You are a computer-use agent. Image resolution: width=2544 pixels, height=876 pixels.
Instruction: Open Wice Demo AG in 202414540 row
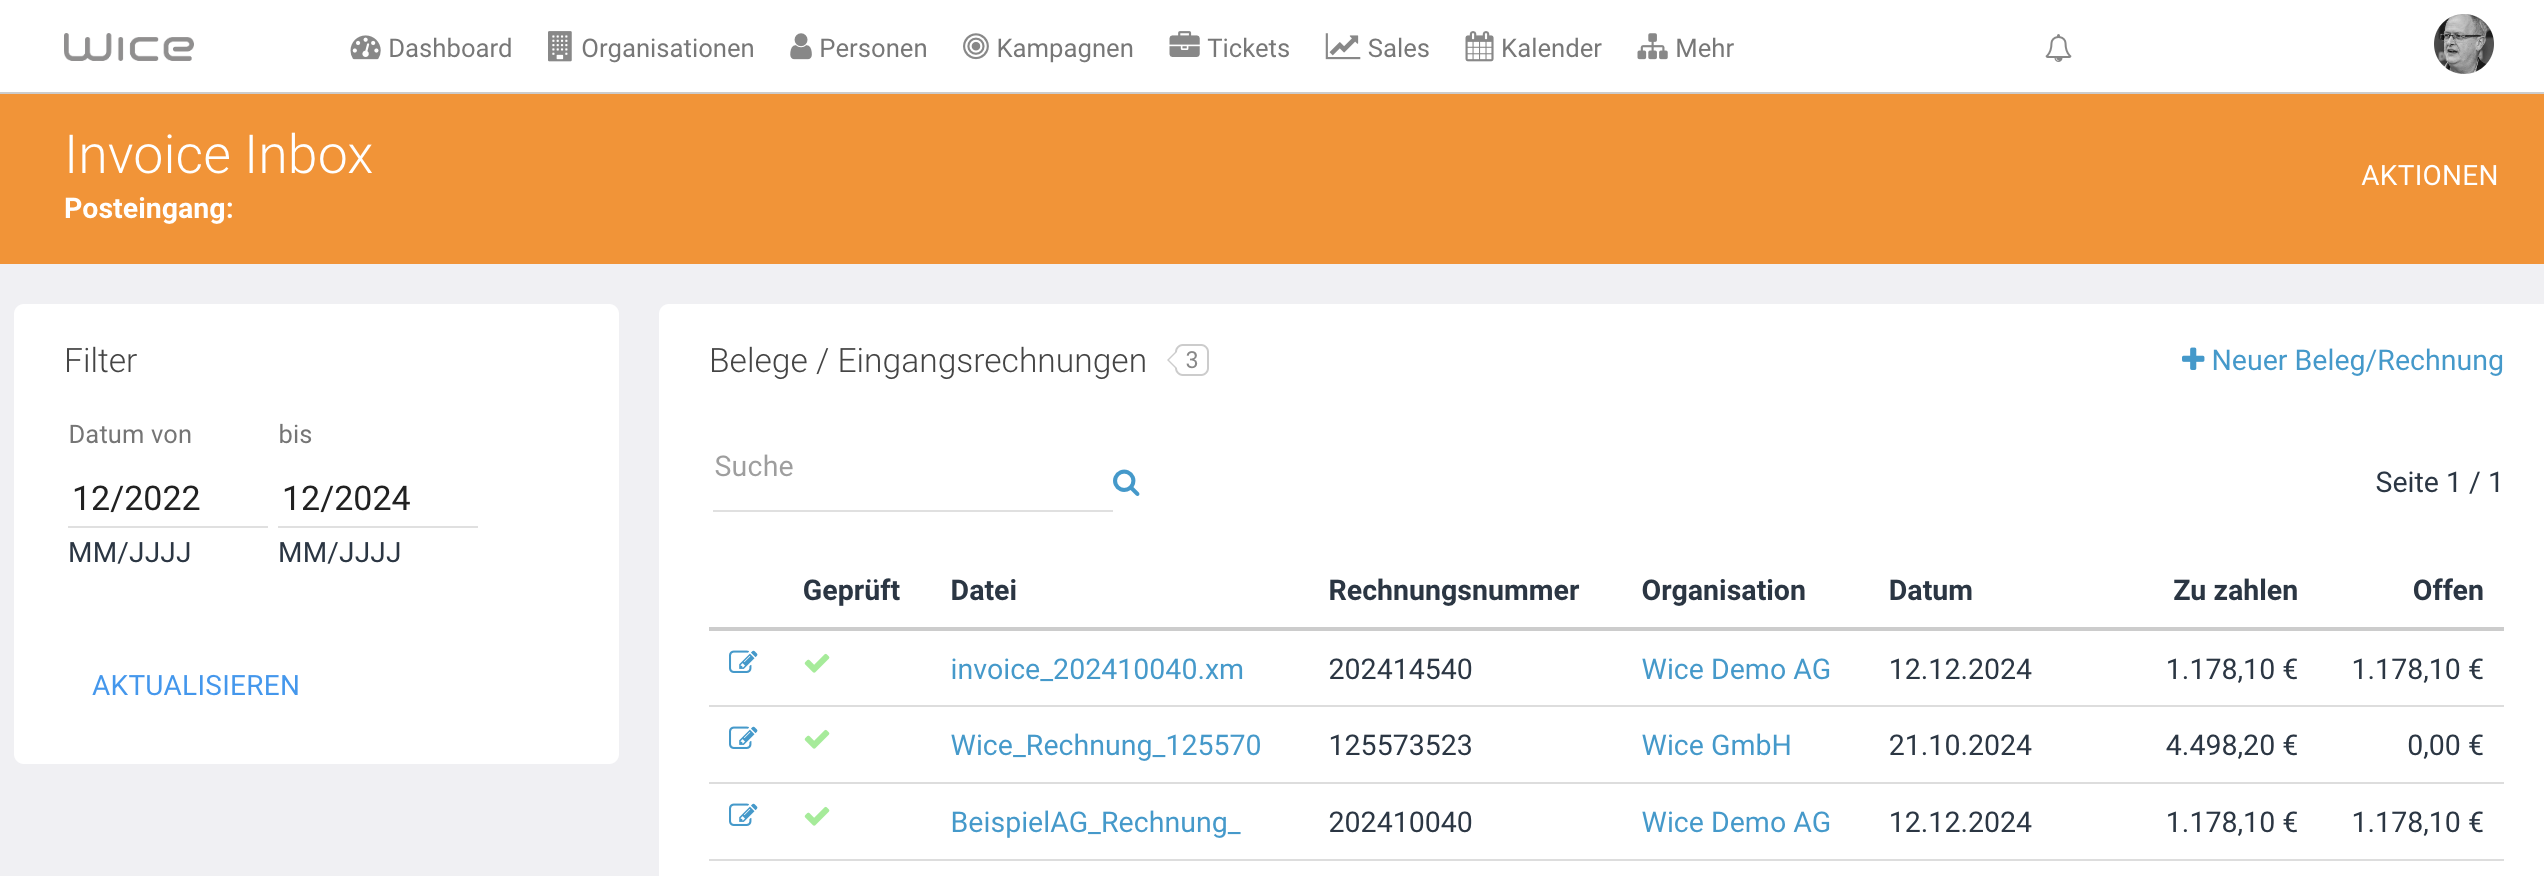1735,669
